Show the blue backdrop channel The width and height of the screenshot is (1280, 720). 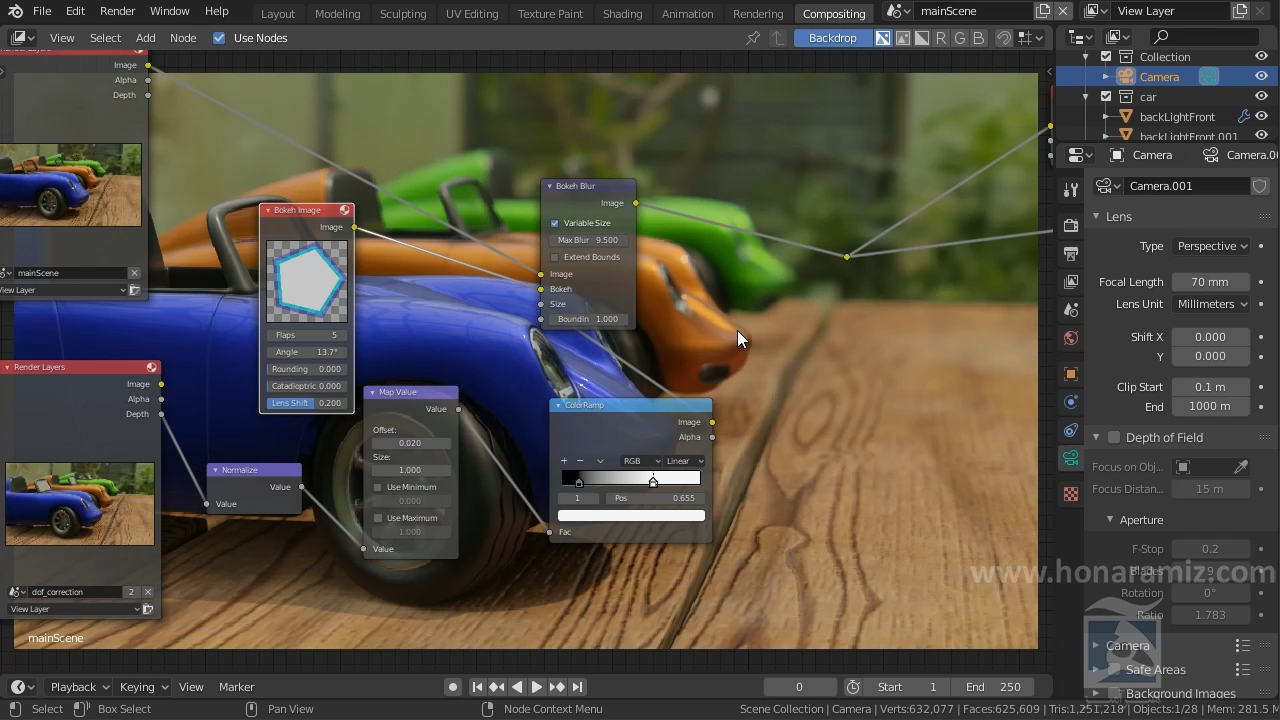pos(979,38)
